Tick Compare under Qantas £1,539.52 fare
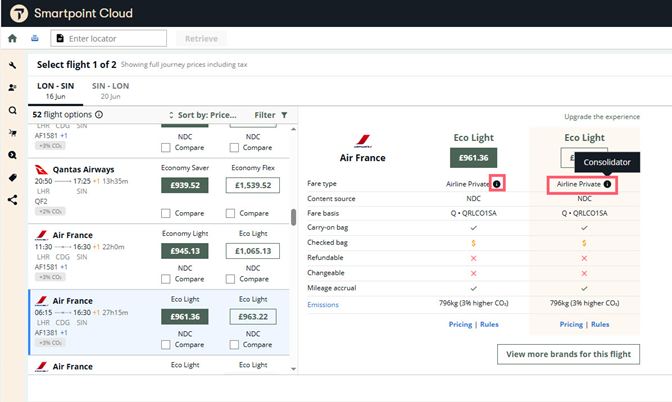 click(x=230, y=213)
